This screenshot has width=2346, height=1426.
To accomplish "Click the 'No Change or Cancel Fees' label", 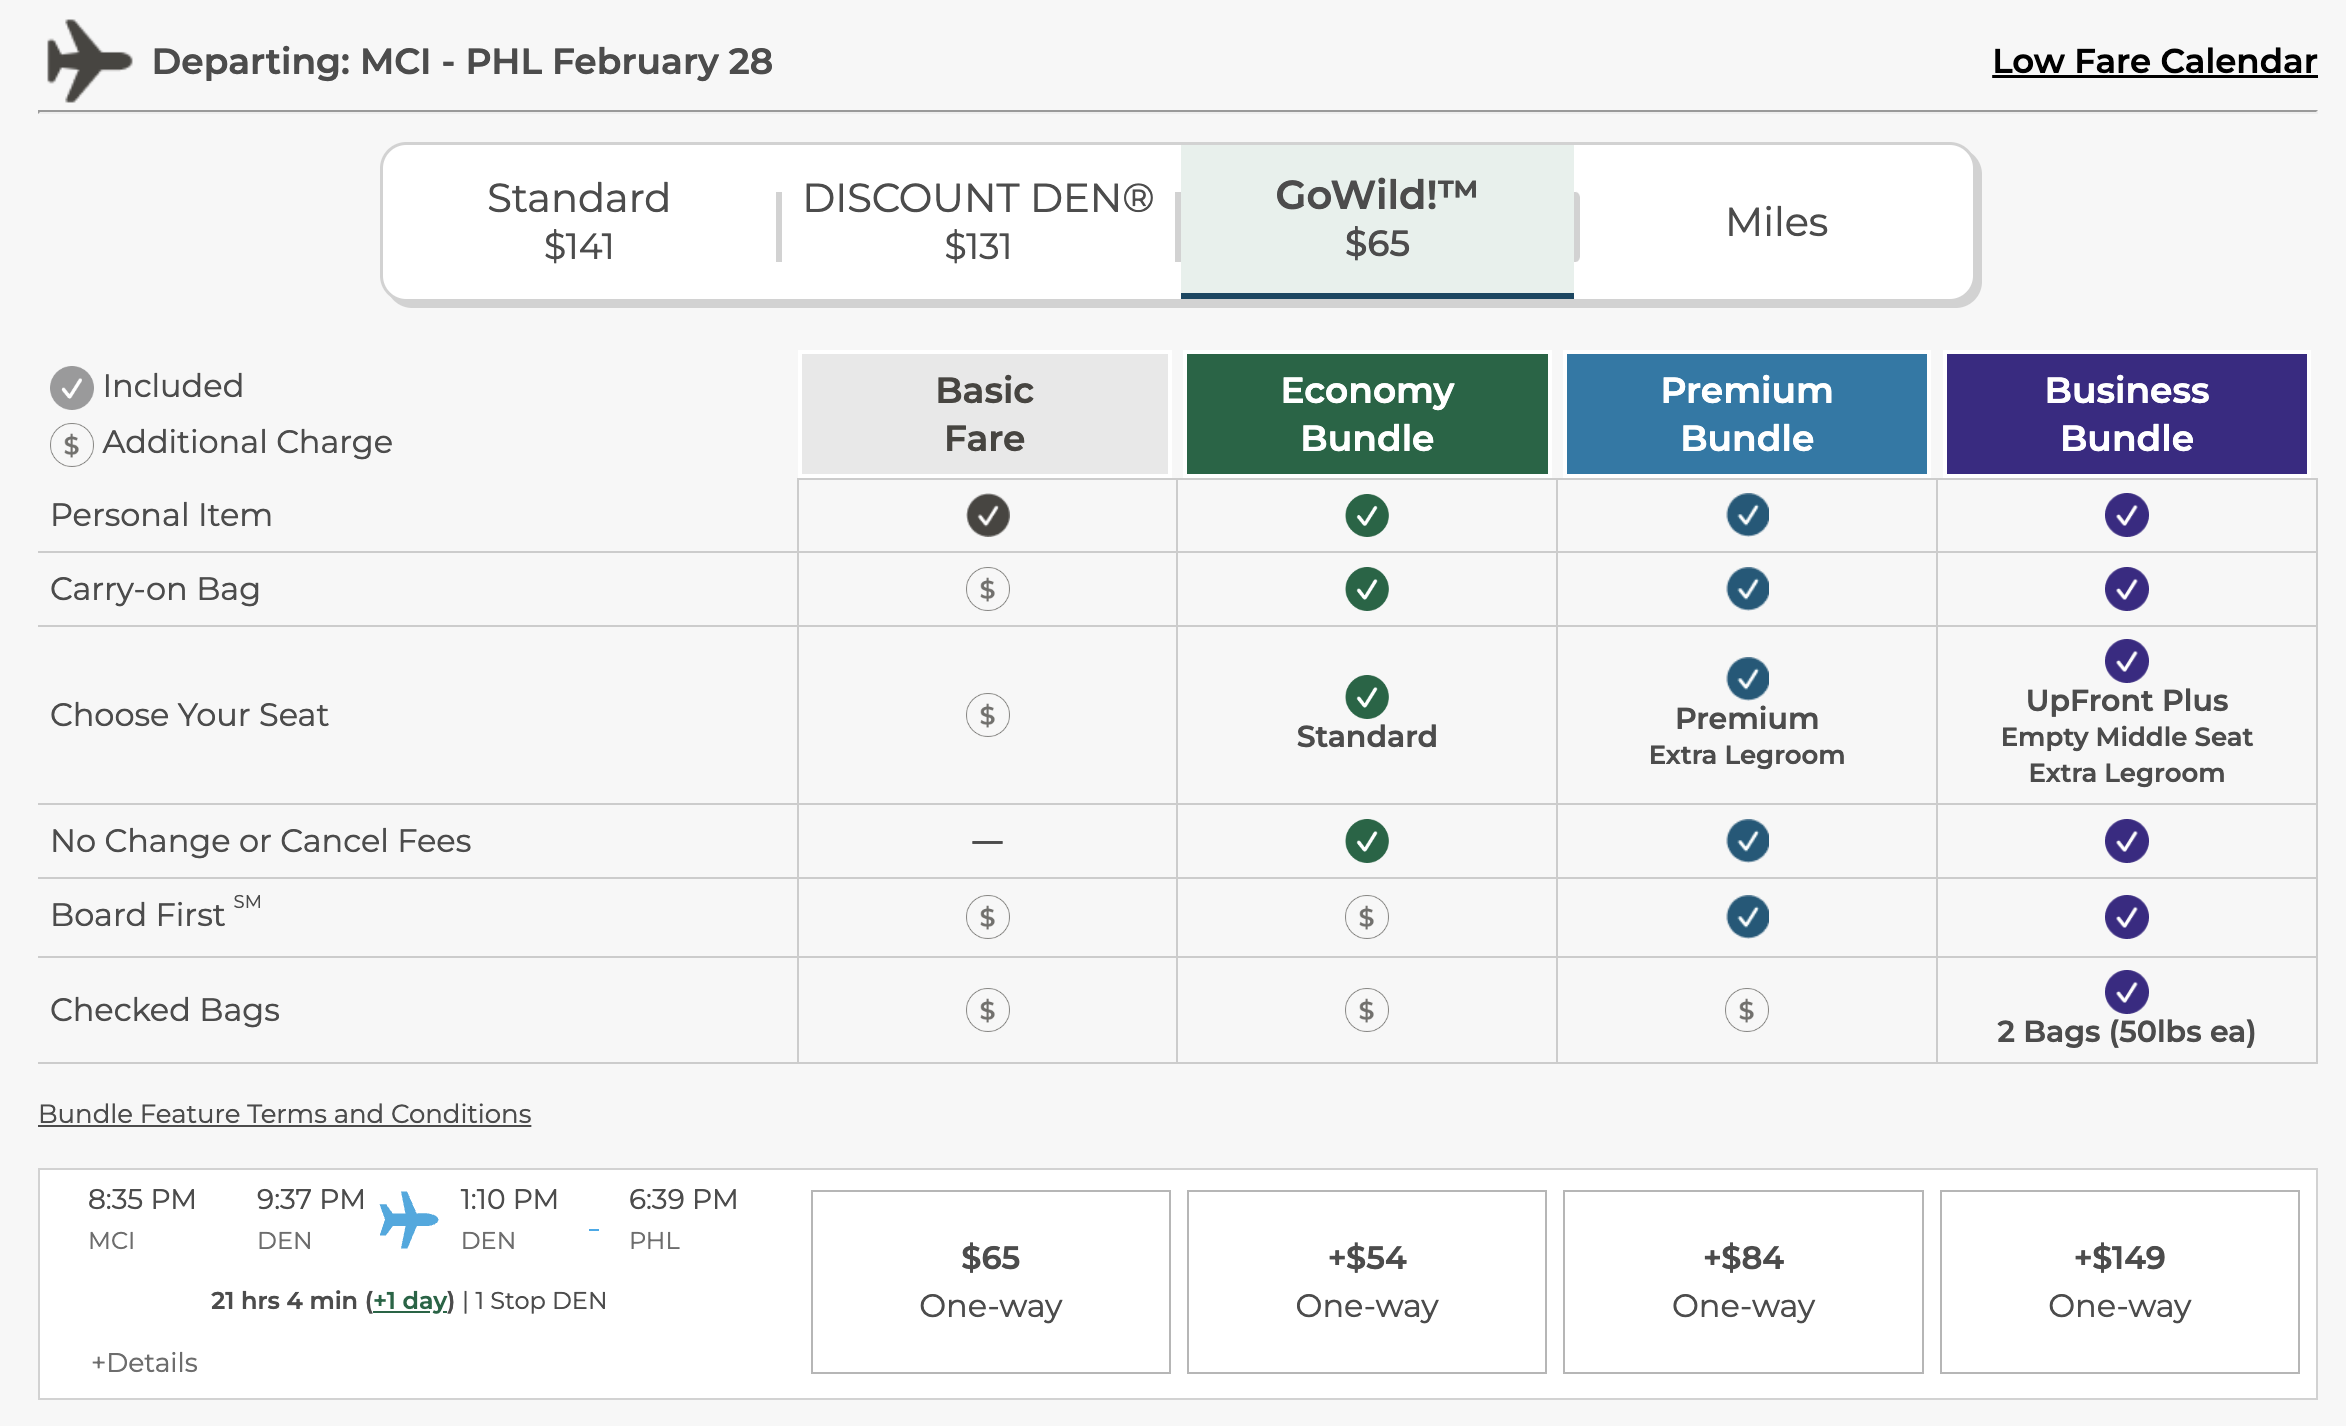I will point(260,841).
